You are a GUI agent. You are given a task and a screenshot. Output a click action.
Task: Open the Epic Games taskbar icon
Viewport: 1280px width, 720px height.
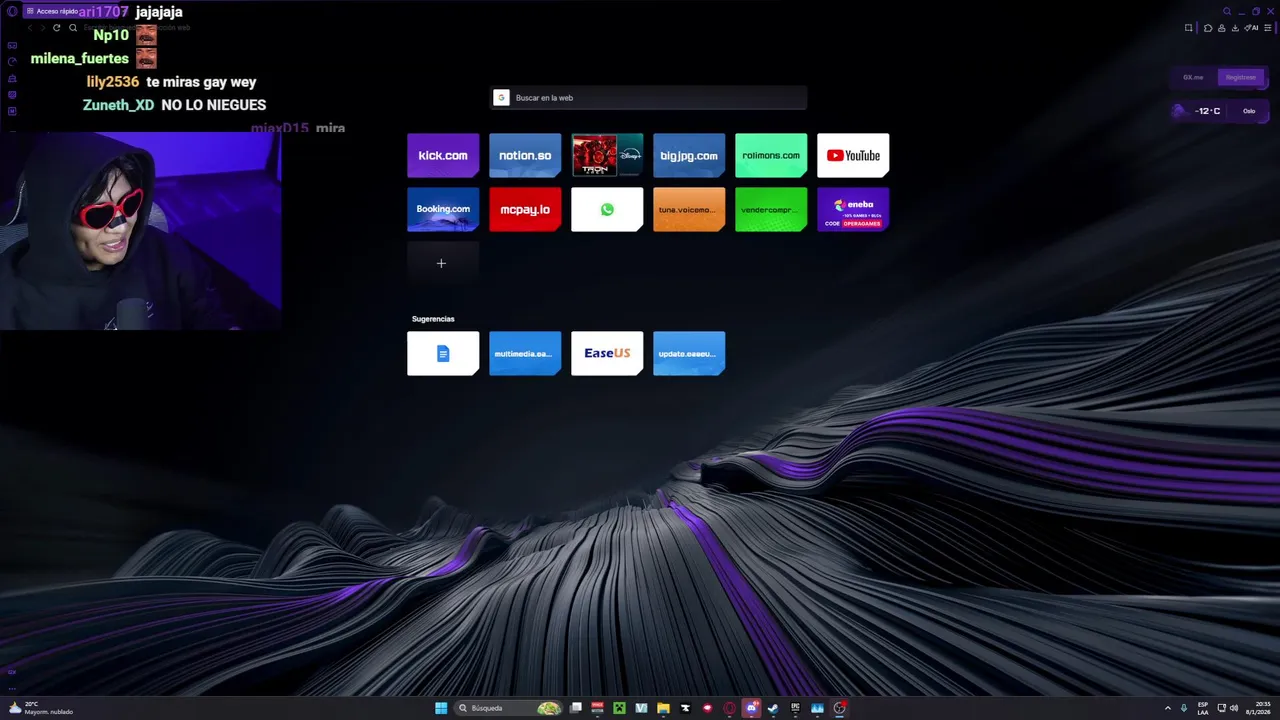795,708
